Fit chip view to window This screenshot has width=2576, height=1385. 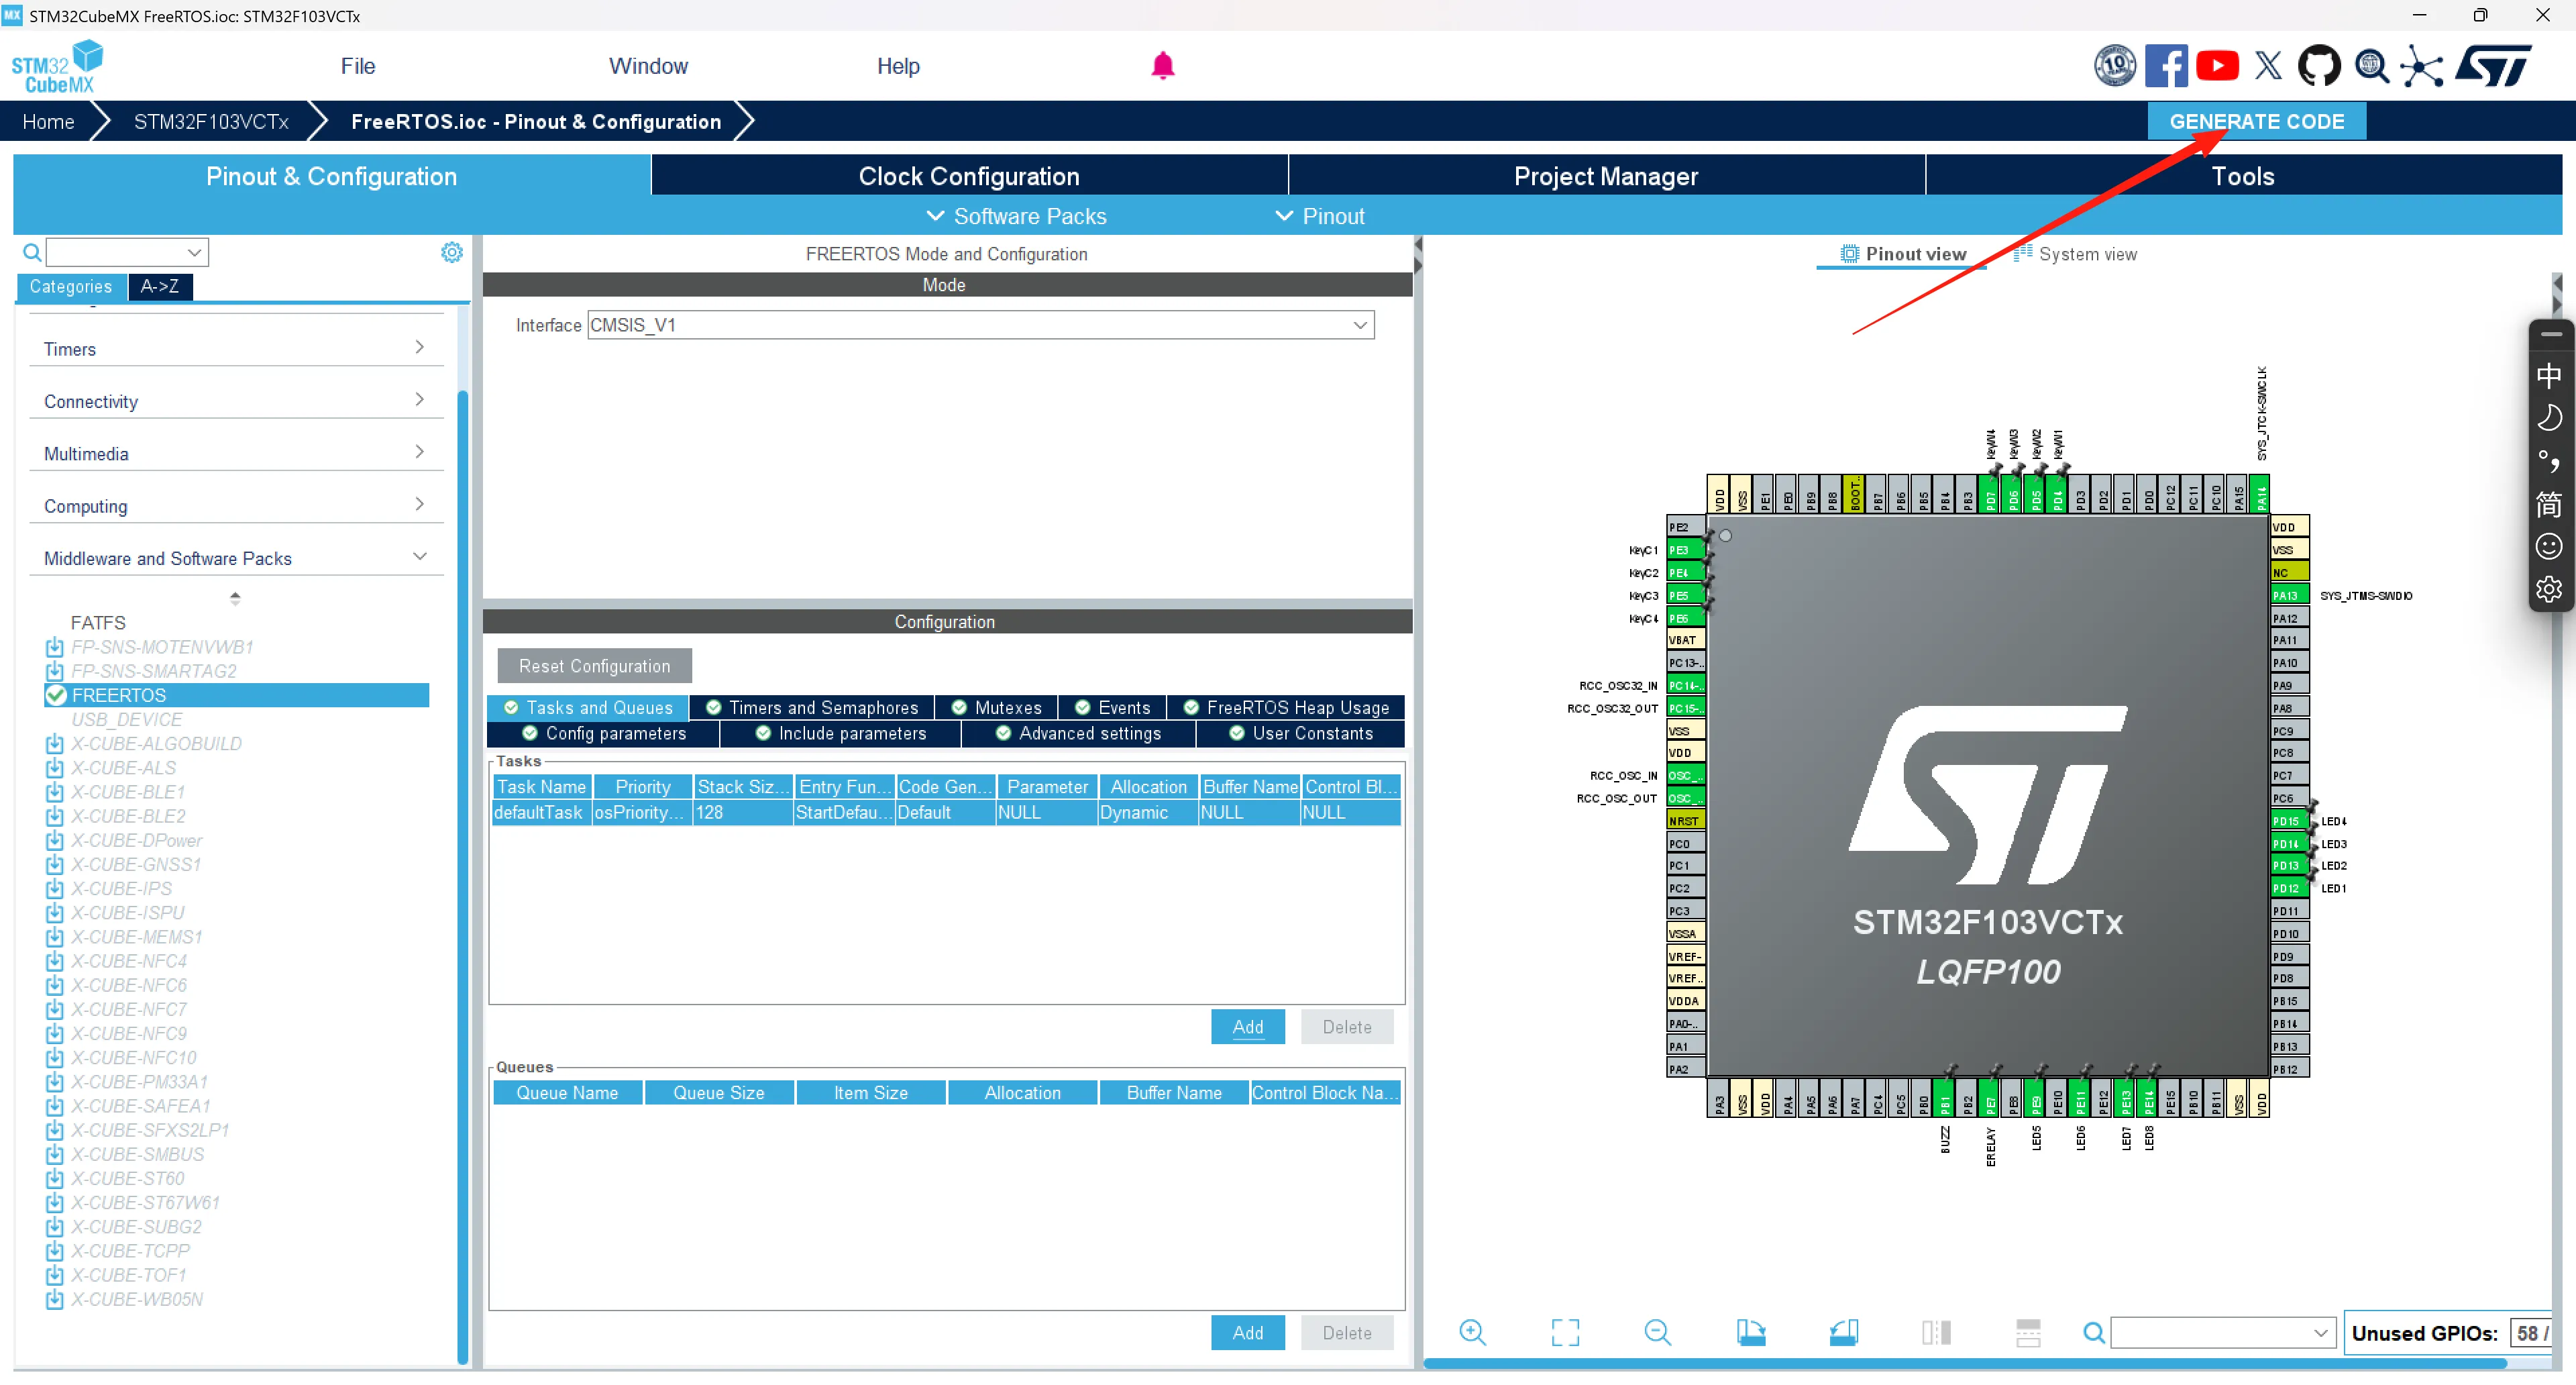pyautogui.click(x=1565, y=1332)
